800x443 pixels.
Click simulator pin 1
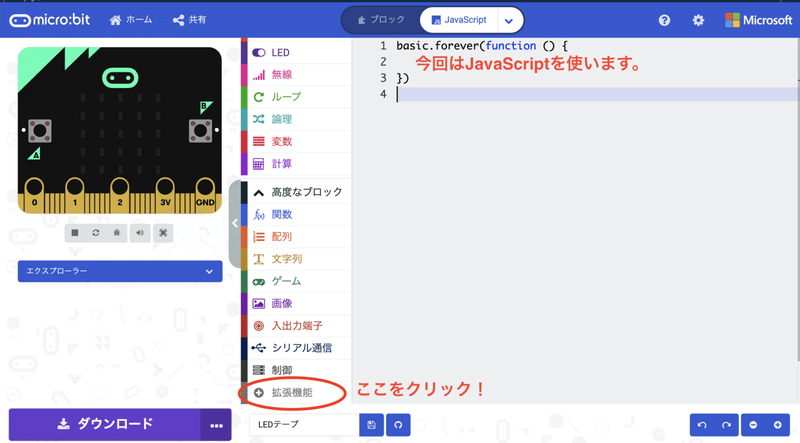click(x=74, y=194)
